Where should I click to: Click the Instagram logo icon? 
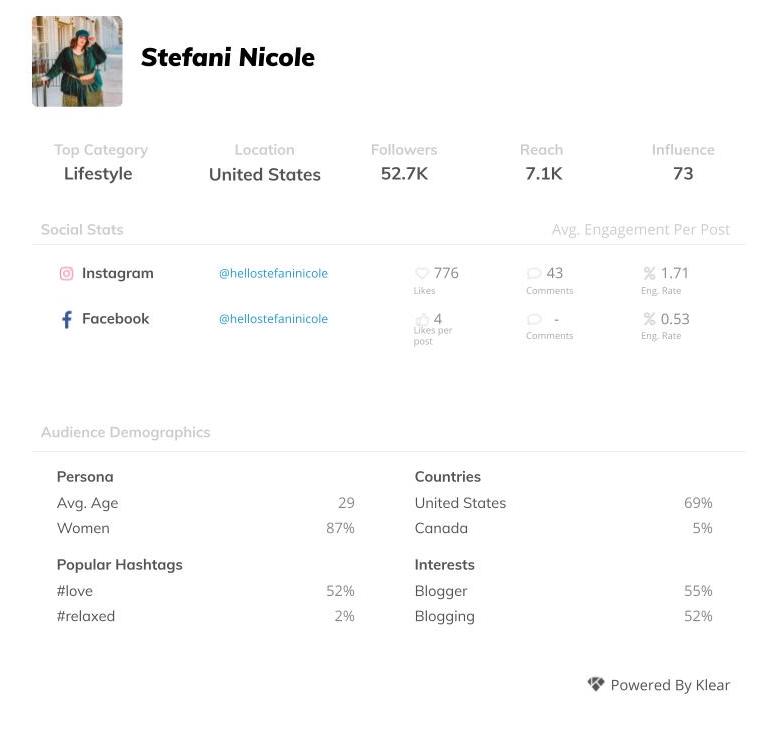67,274
